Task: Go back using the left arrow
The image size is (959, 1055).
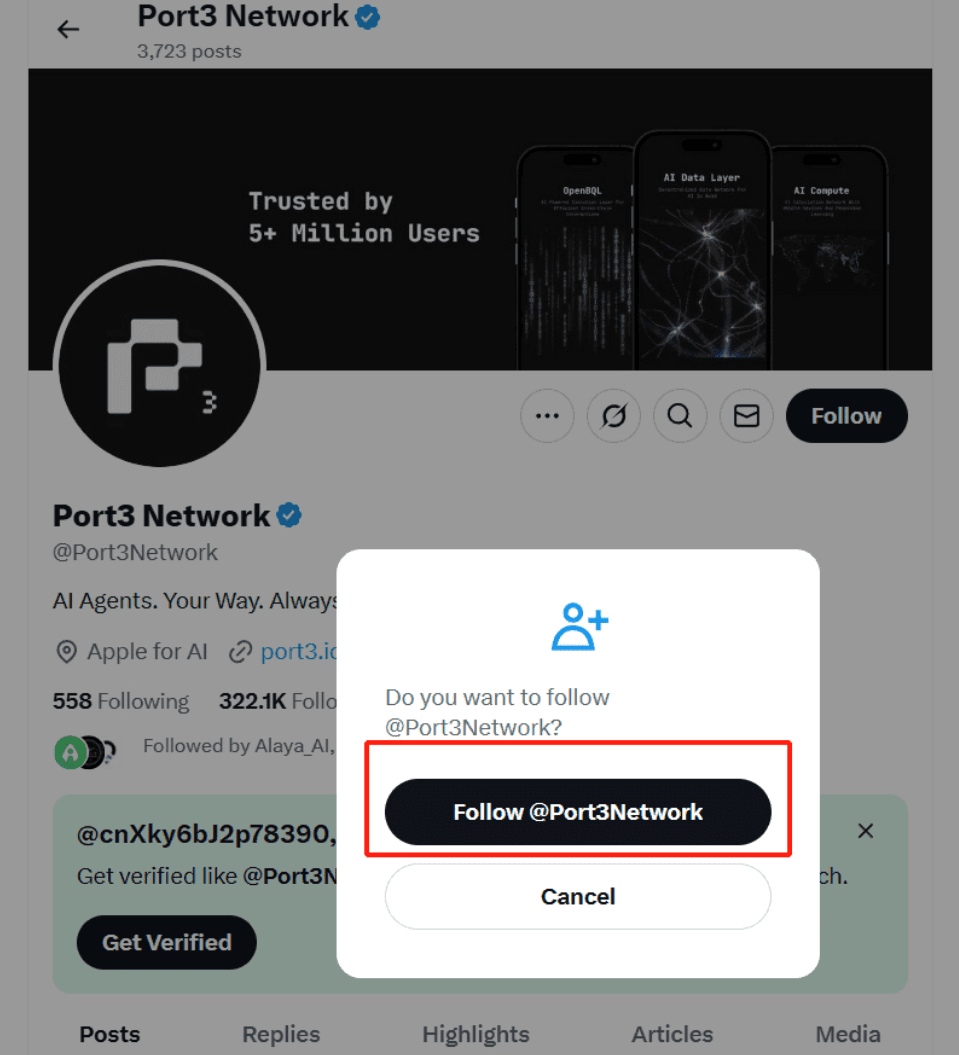Action: [x=68, y=30]
